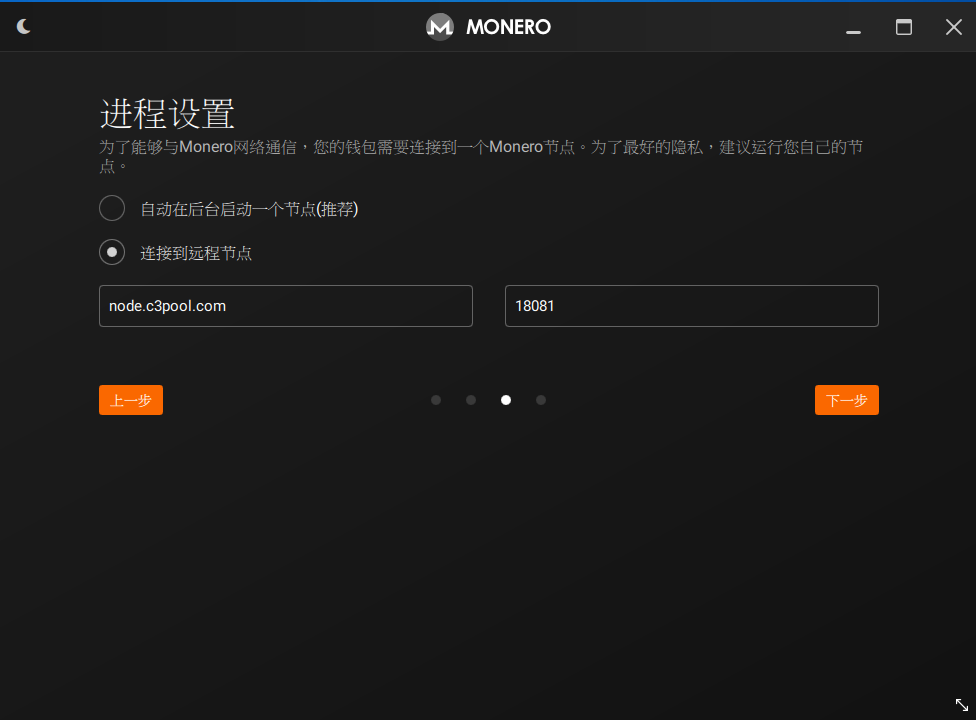
Task: Focus the port field showing 18081
Action: (692, 306)
